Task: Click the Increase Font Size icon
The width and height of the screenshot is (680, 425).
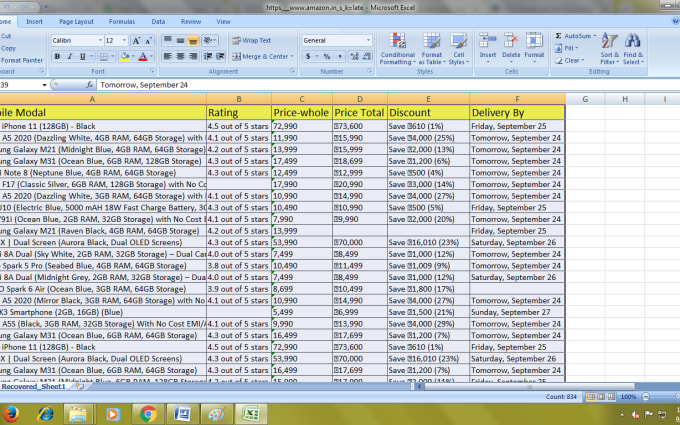Action: tap(136, 40)
